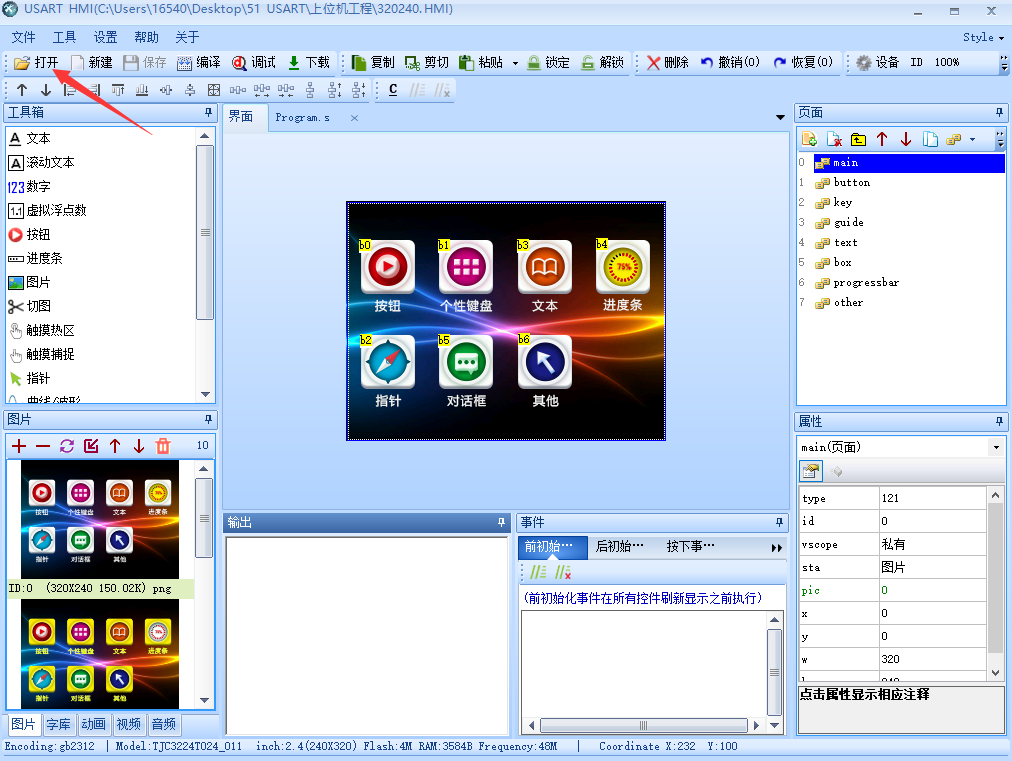Viewport: 1012px width, 761px height.
Task: Open the 工具 menu
Action: point(65,37)
